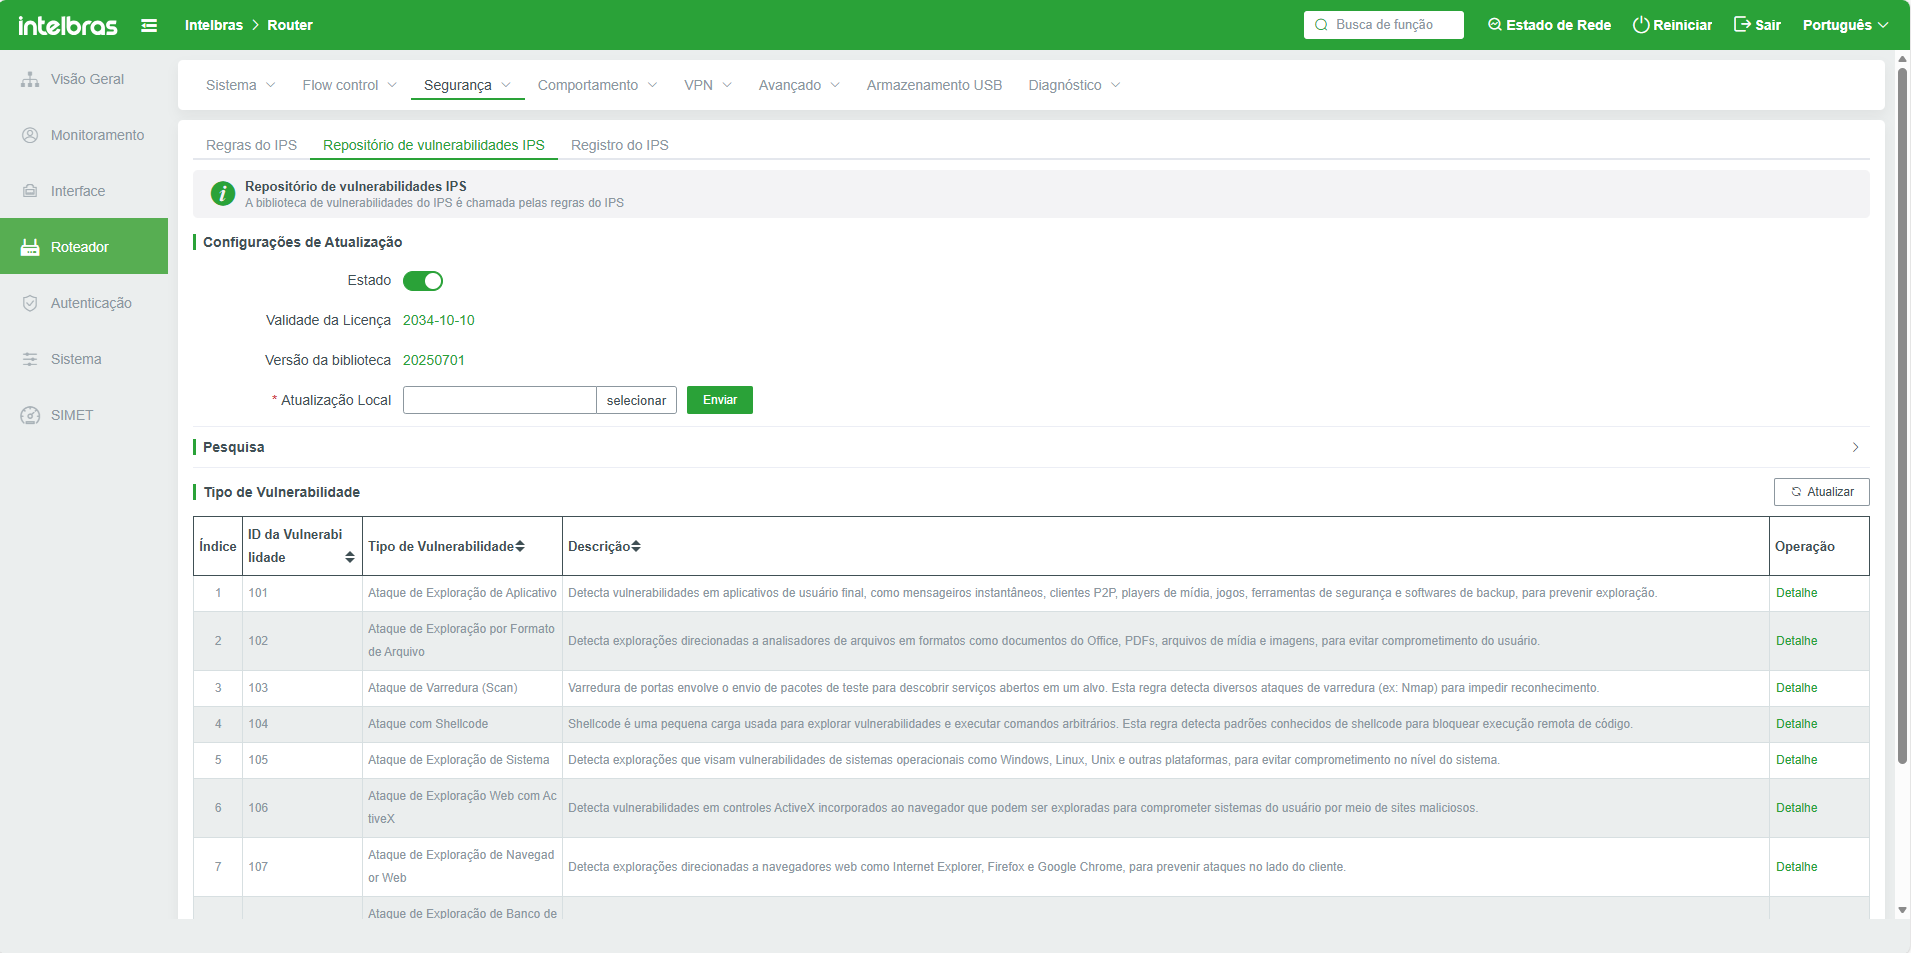Switch to the Registro do IPS tab
The image size is (1911, 953).
(x=619, y=145)
